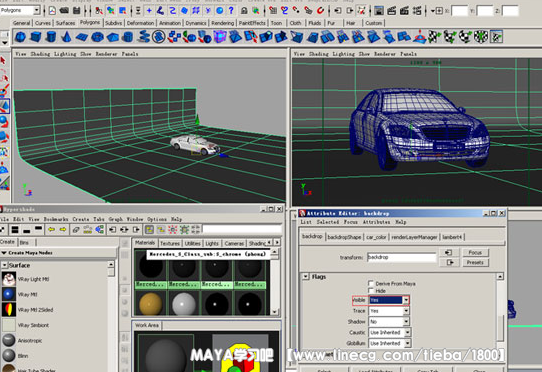
Task: Switch to the car_color tab
Action: [x=376, y=237]
